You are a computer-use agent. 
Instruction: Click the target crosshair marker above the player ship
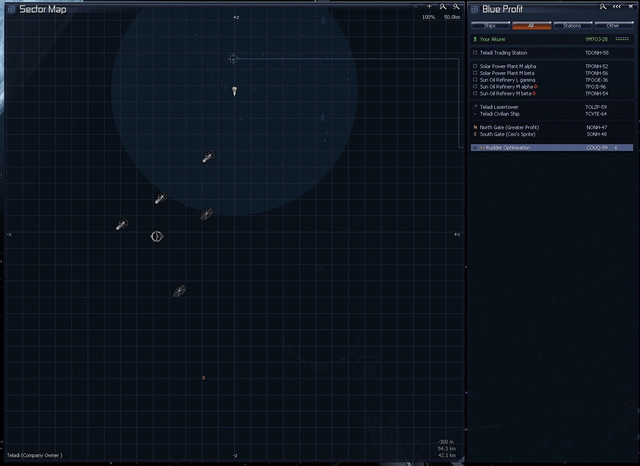pyautogui.click(x=233, y=59)
